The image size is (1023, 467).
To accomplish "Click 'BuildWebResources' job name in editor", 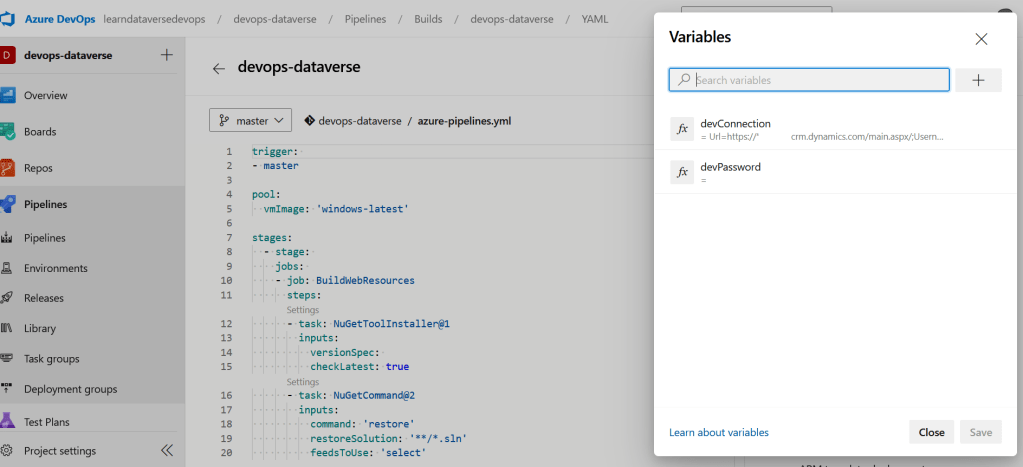I will pos(365,280).
